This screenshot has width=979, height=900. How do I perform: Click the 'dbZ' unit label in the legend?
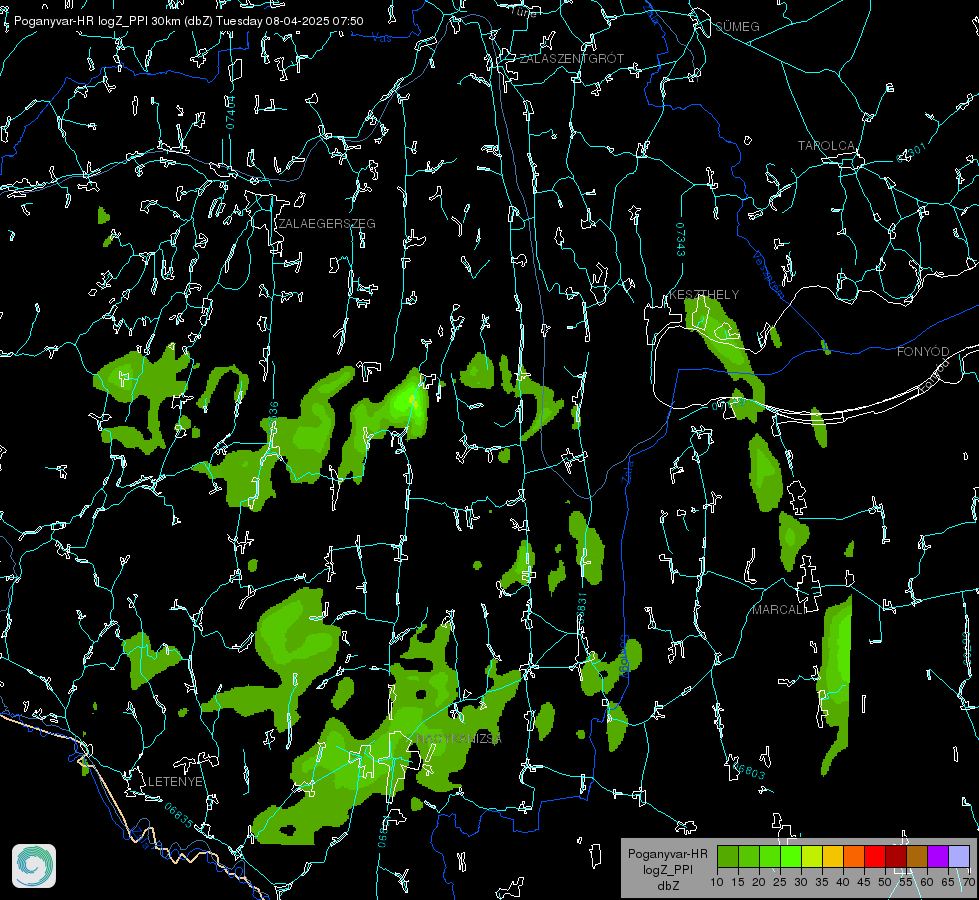pyautogui.click(x=668, y=886)
